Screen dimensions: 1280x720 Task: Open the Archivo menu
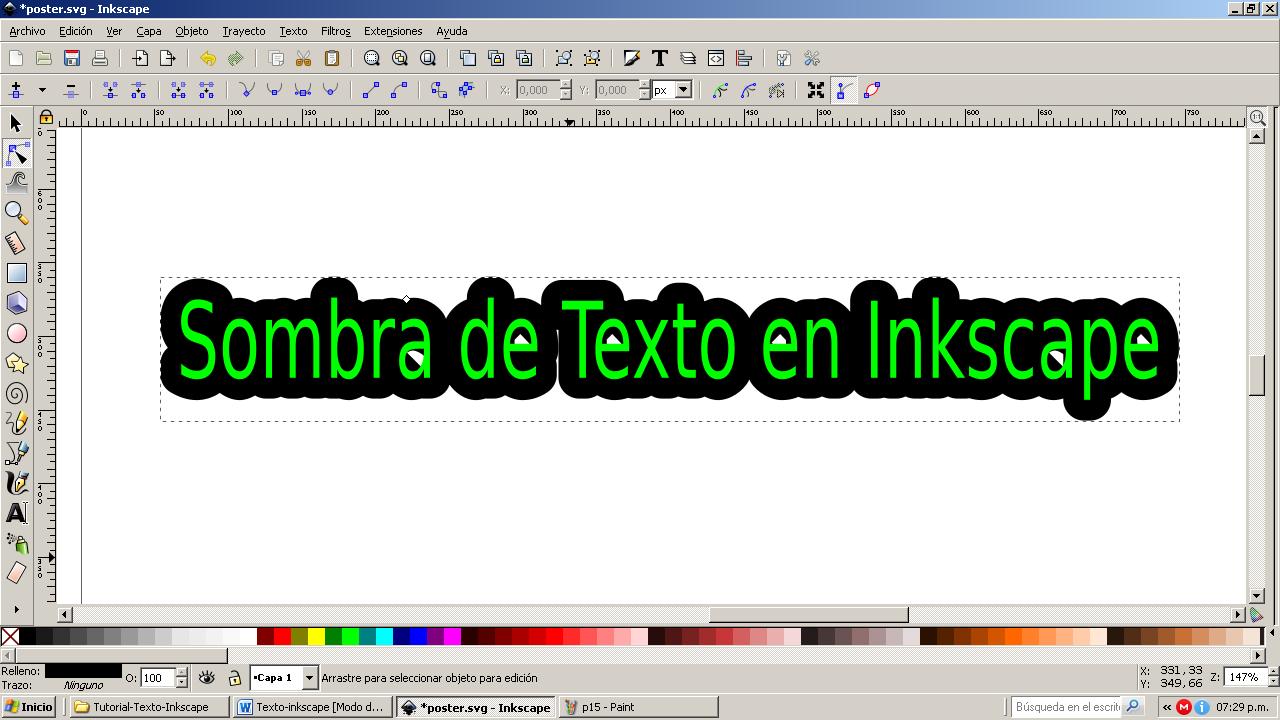[27, 31]
